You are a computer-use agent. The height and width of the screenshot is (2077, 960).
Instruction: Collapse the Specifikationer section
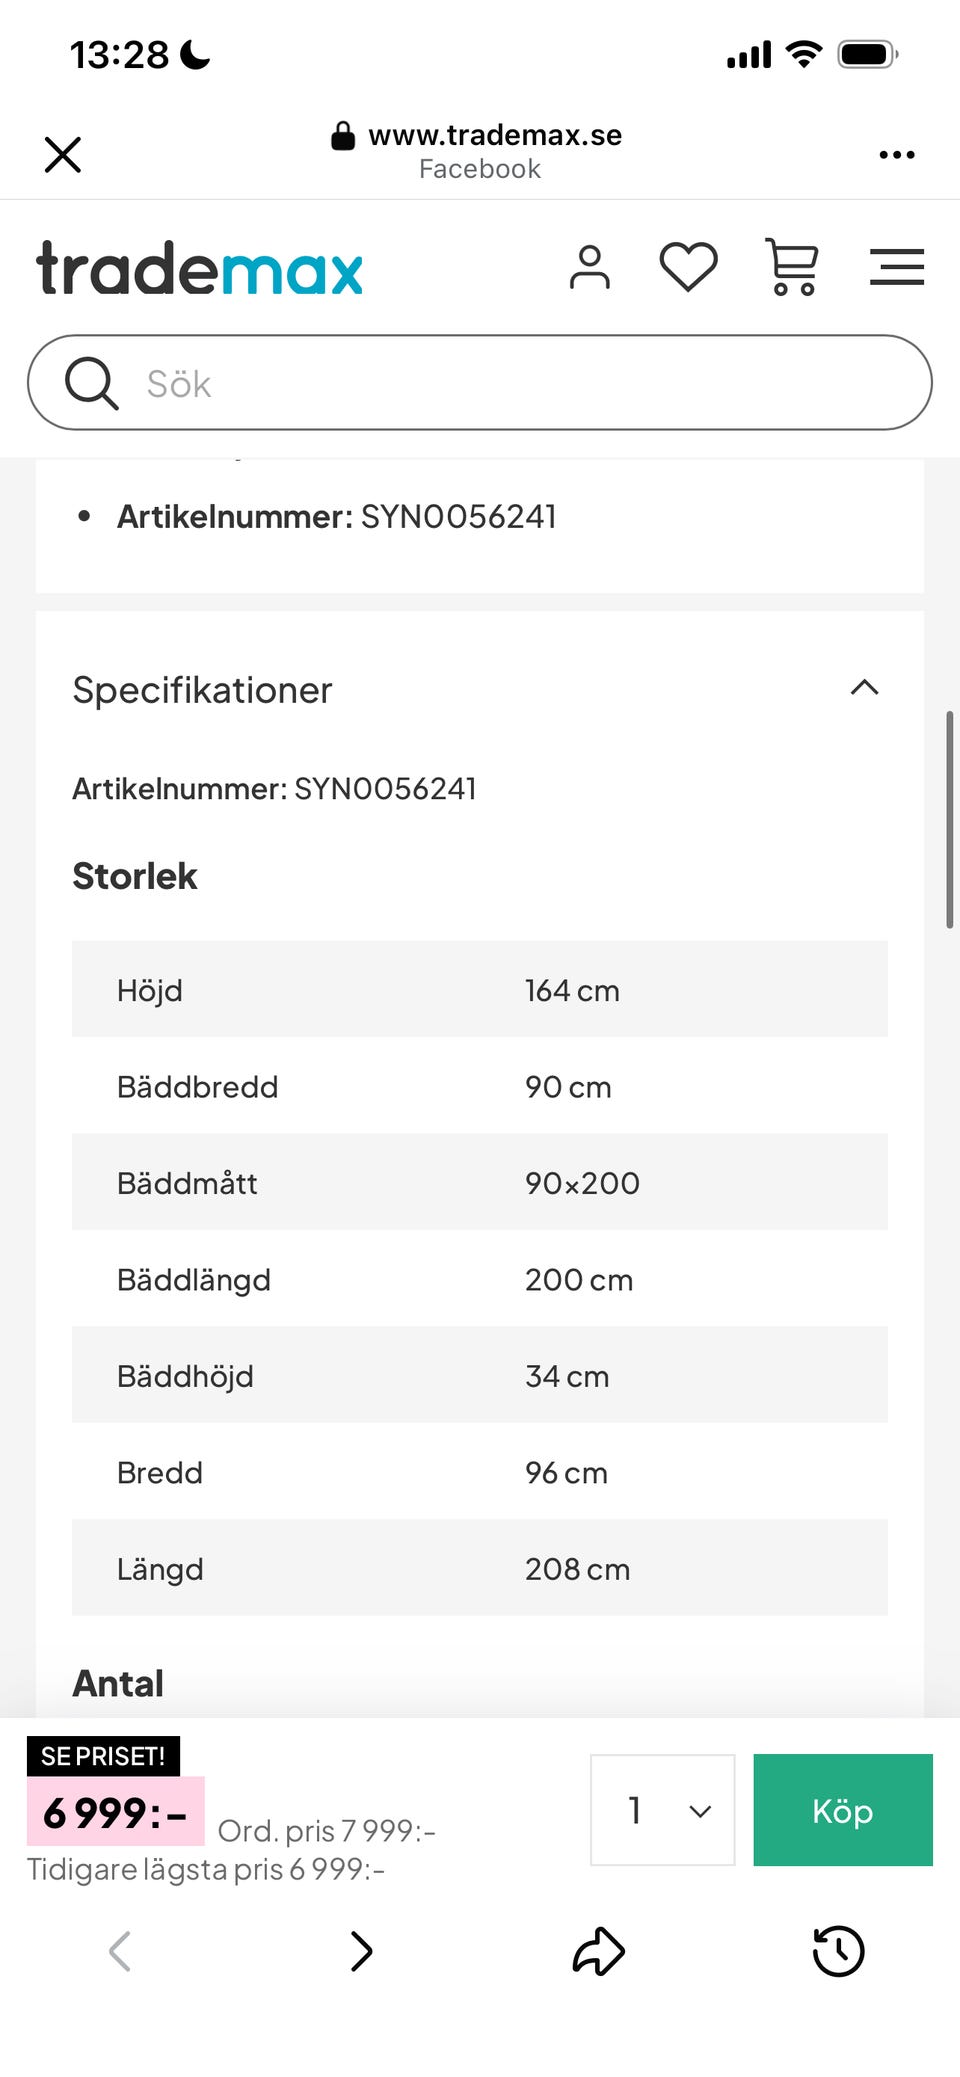(x=864, y=688)
